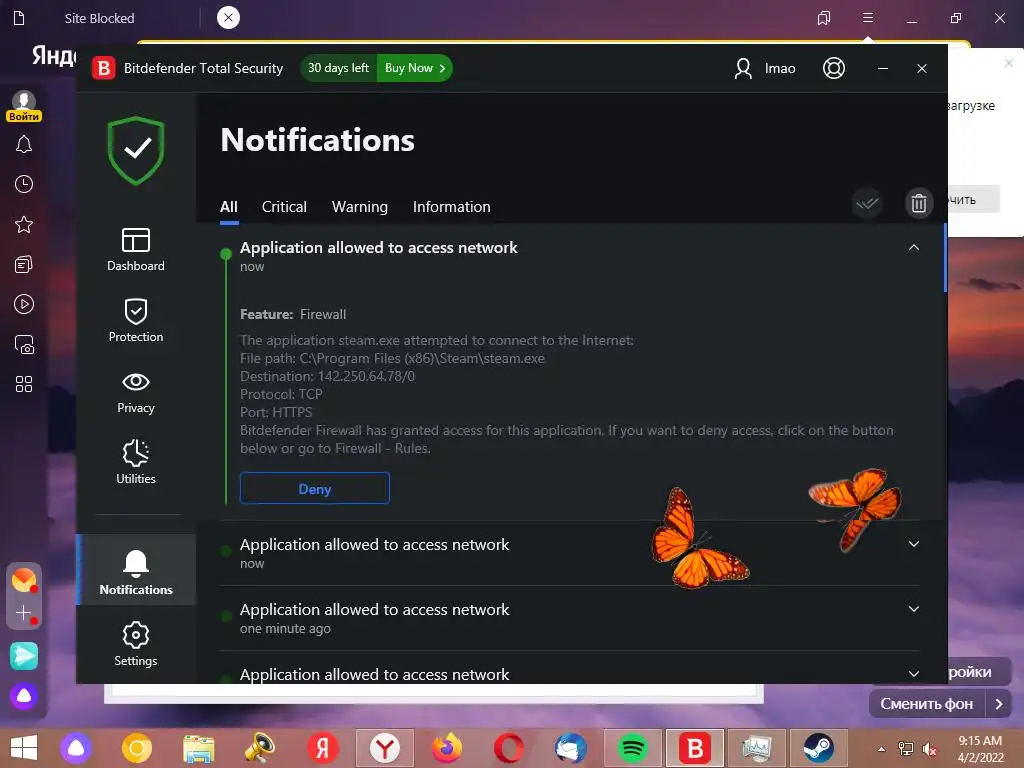Viewport: 1024px width, 768px height.
Task: Click the green shield status icon
Action: [136, 151]
